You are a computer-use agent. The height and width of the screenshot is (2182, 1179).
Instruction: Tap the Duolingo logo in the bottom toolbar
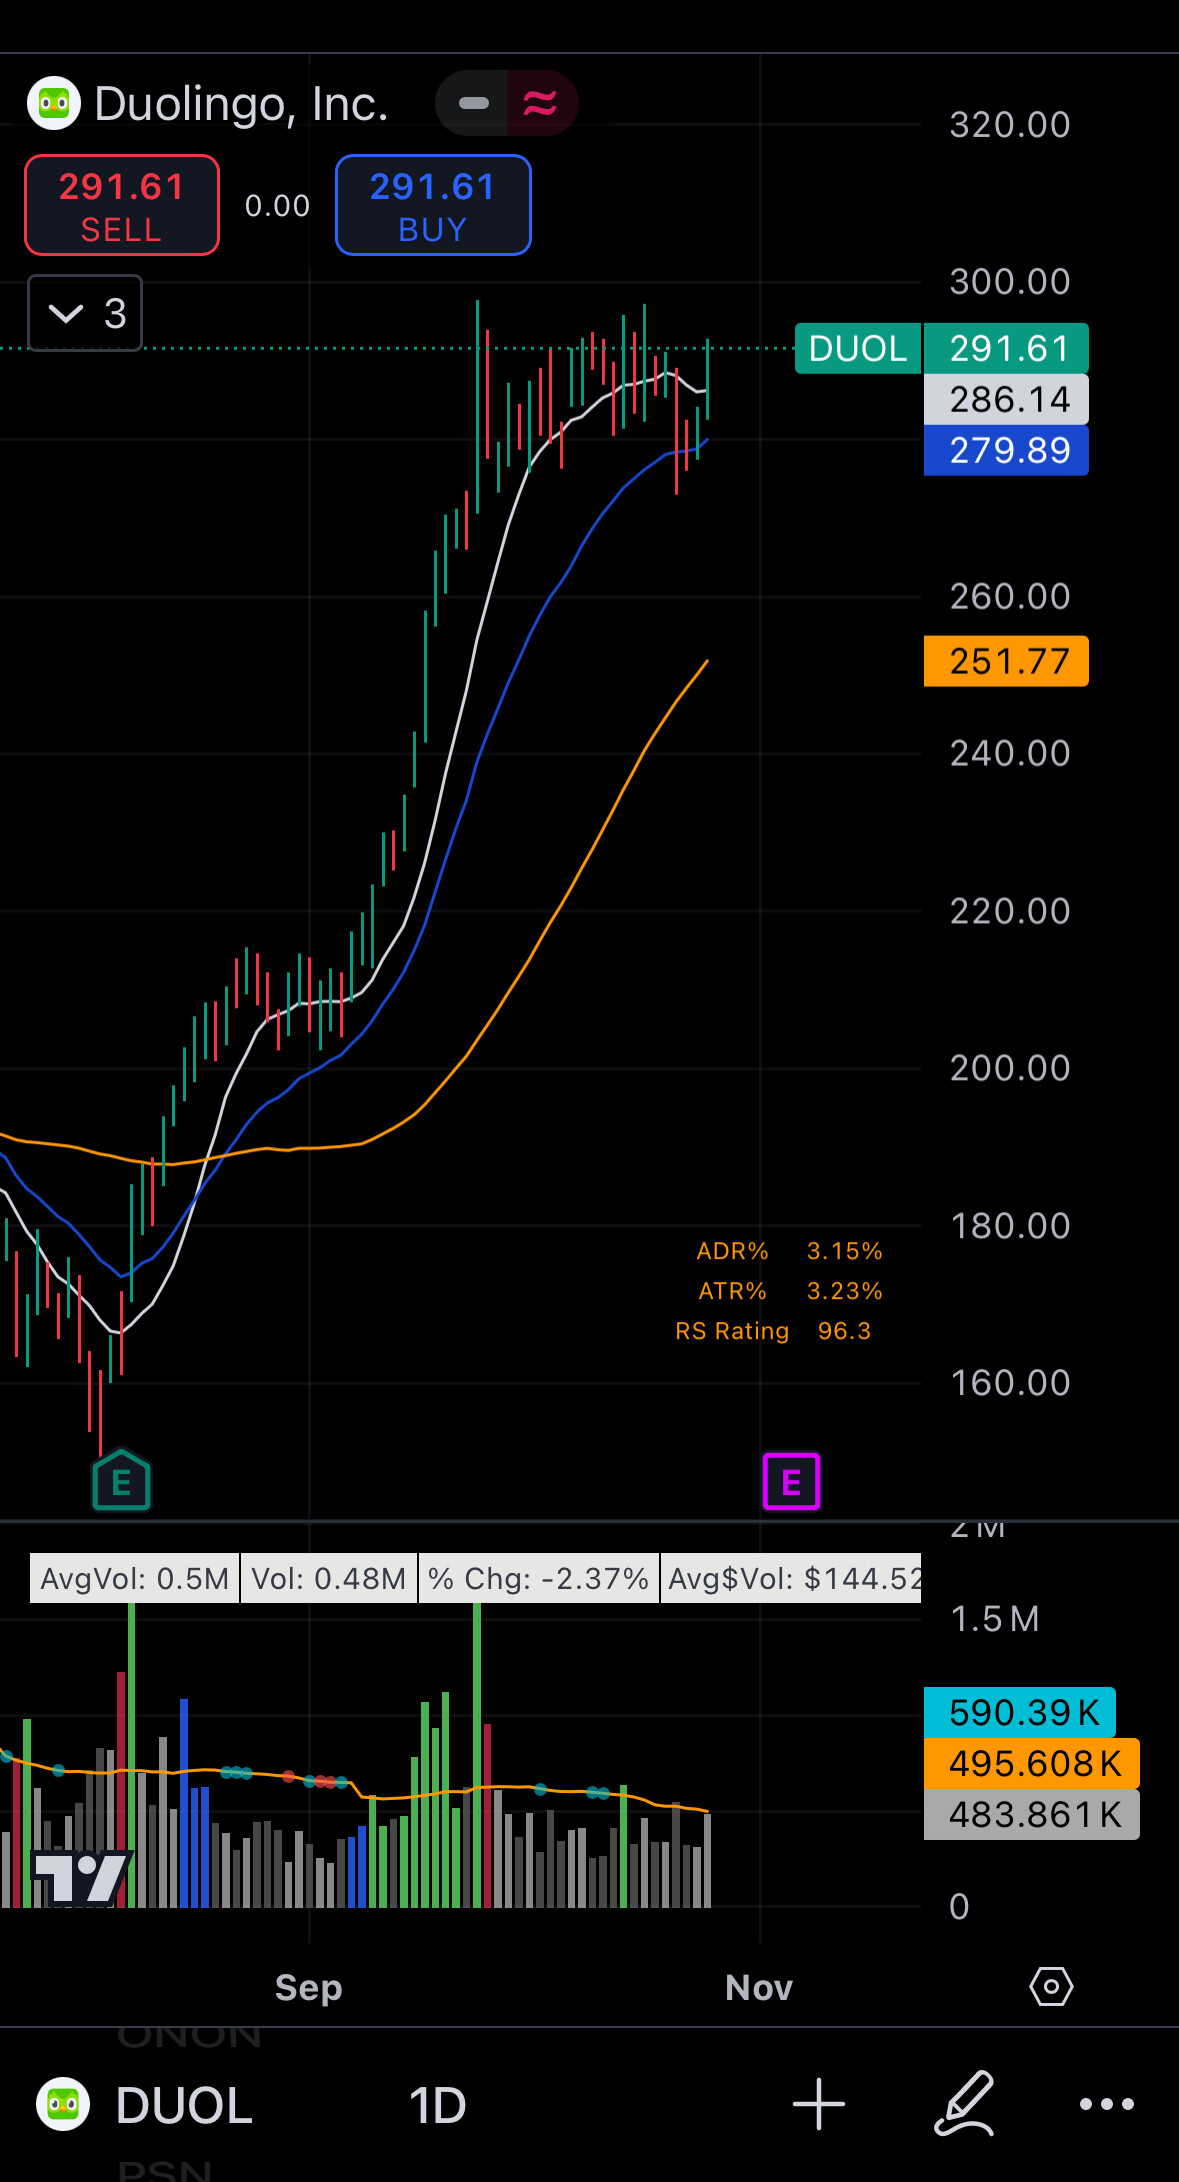[x=63, y=2104]
